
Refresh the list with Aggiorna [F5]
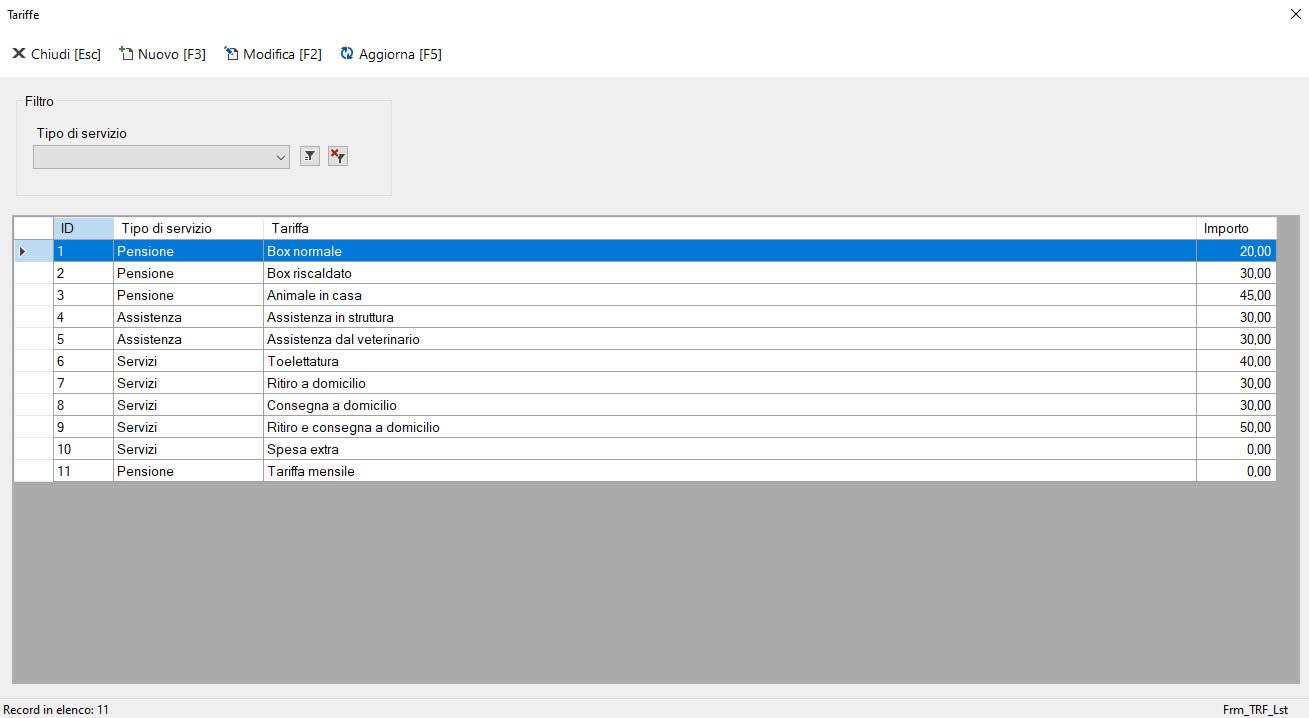coord(391,54)
